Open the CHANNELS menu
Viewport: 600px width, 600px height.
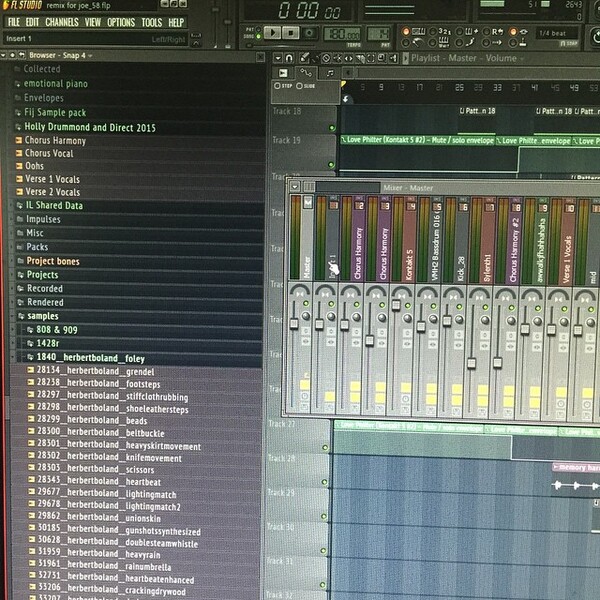(62, 22)
